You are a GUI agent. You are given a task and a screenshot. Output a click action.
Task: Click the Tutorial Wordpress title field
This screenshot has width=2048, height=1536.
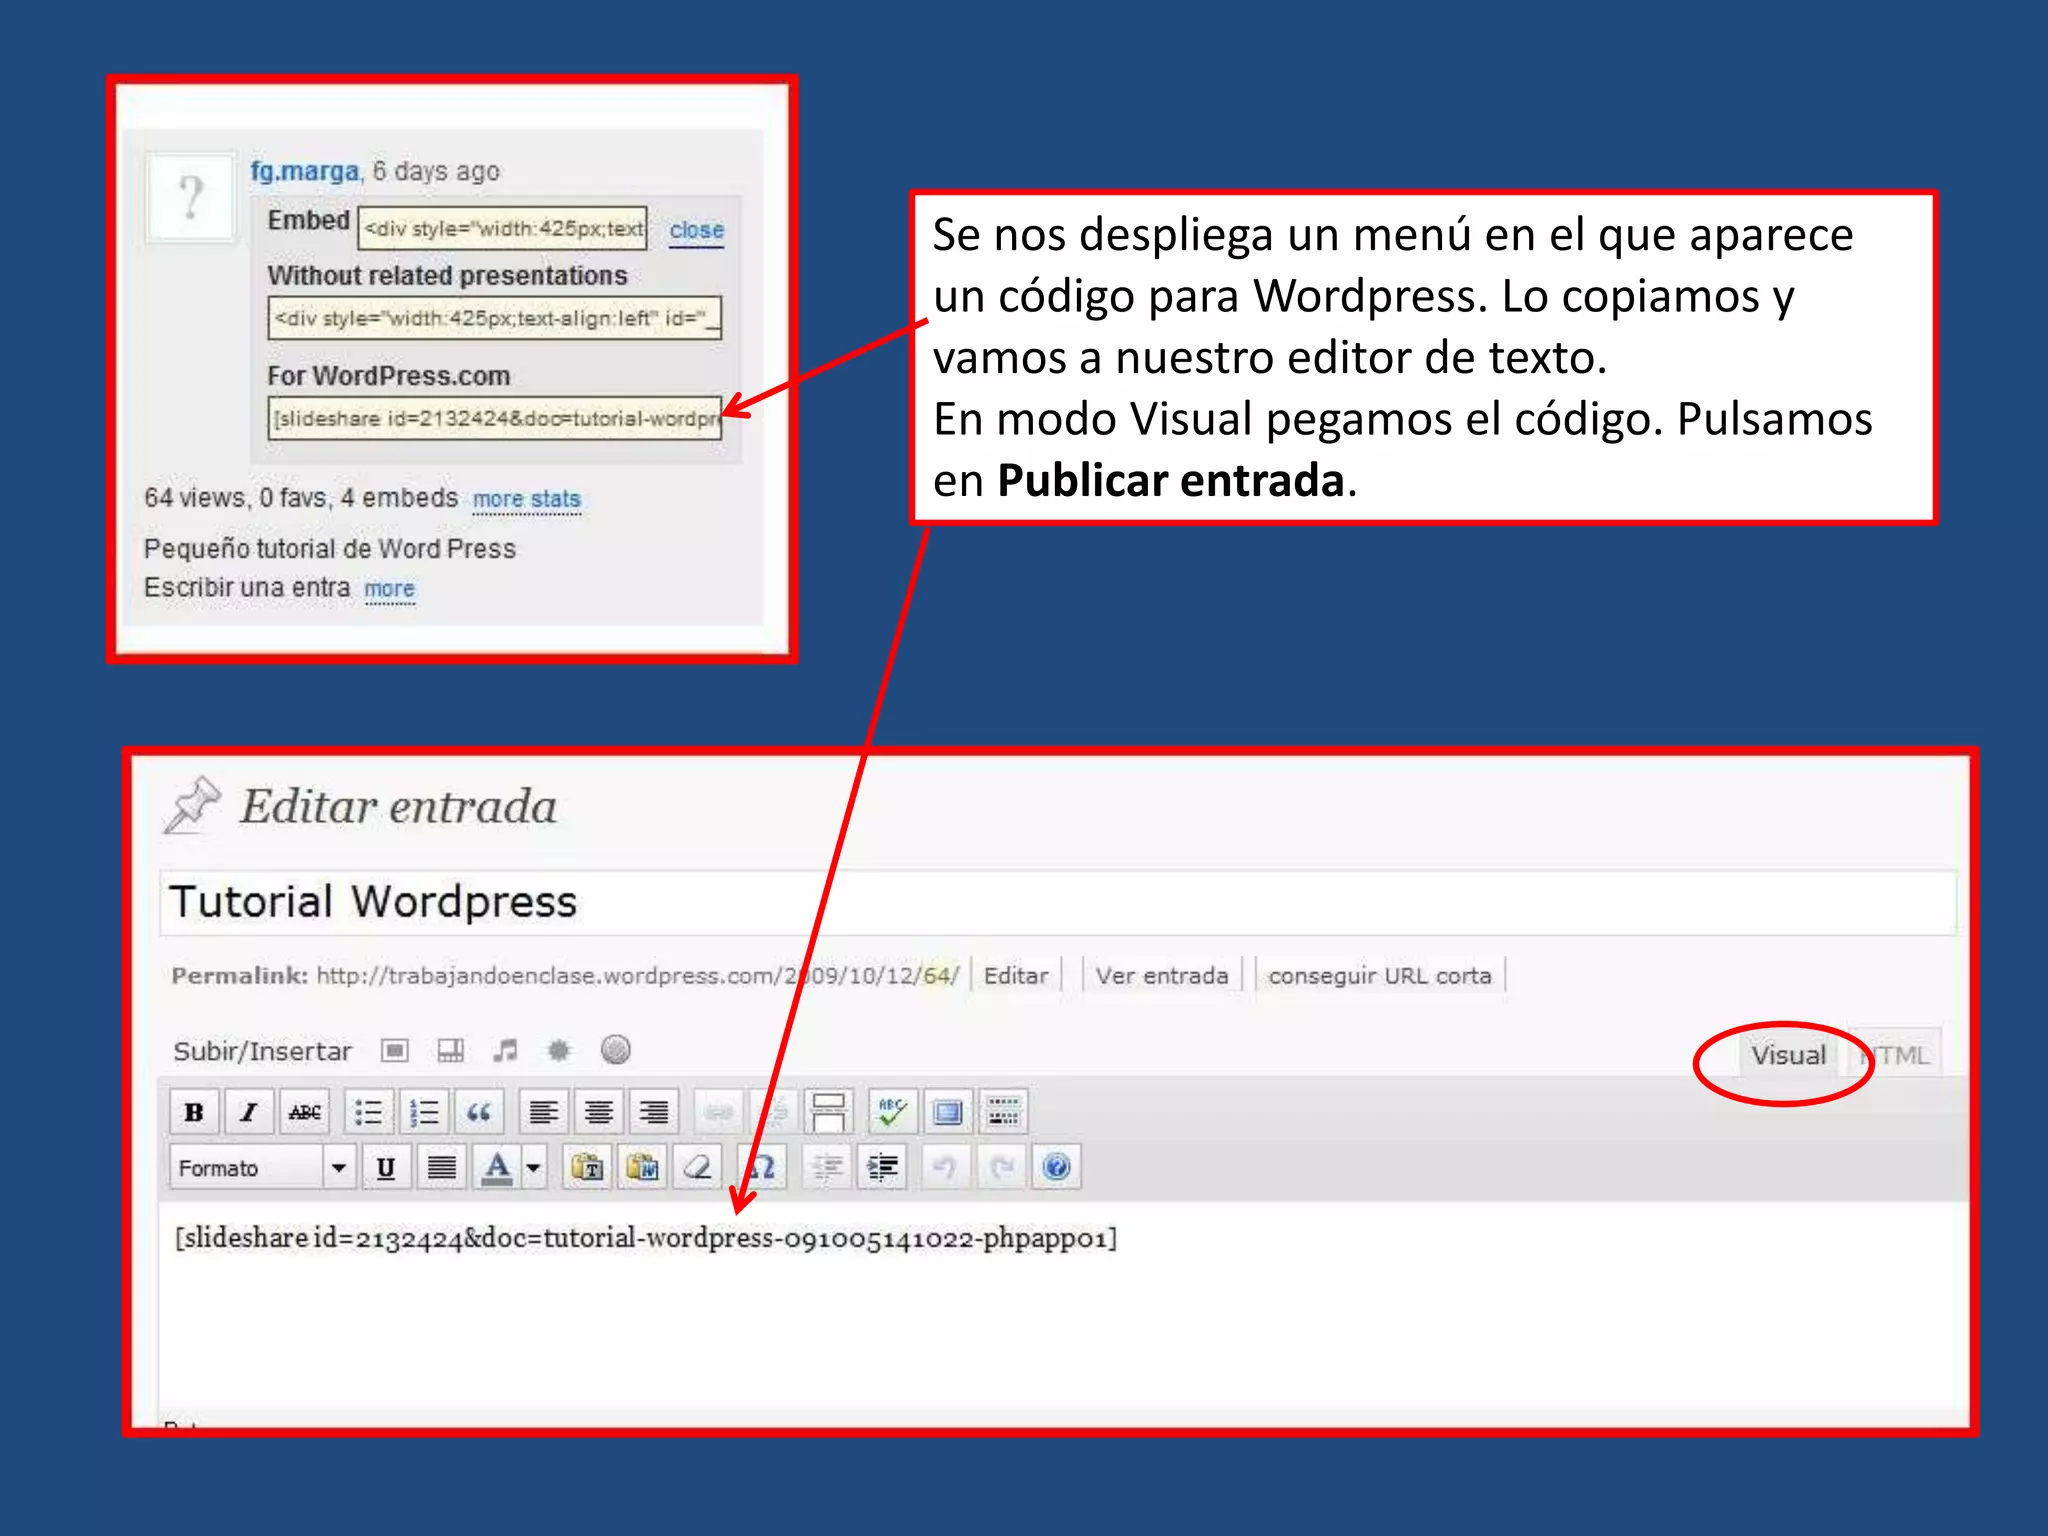1058,902
